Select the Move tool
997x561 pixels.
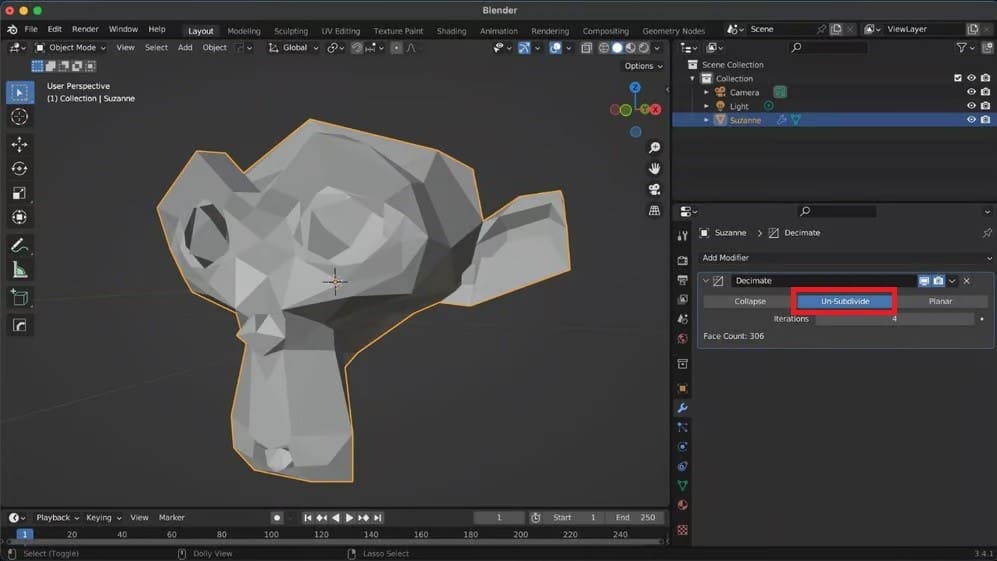coord(20,144)
